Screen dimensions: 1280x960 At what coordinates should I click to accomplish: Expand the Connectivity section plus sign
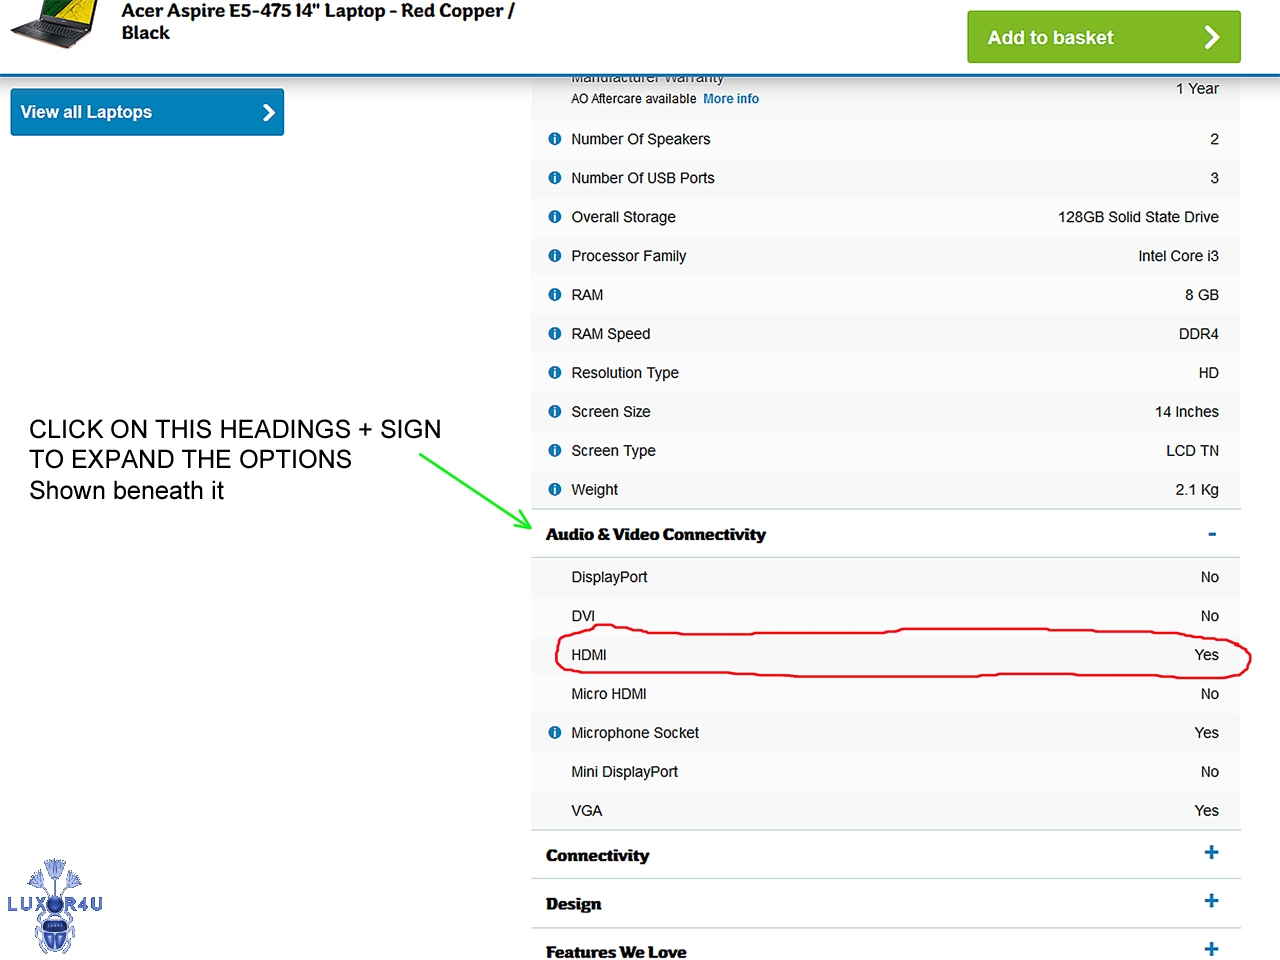[1211, 853]
